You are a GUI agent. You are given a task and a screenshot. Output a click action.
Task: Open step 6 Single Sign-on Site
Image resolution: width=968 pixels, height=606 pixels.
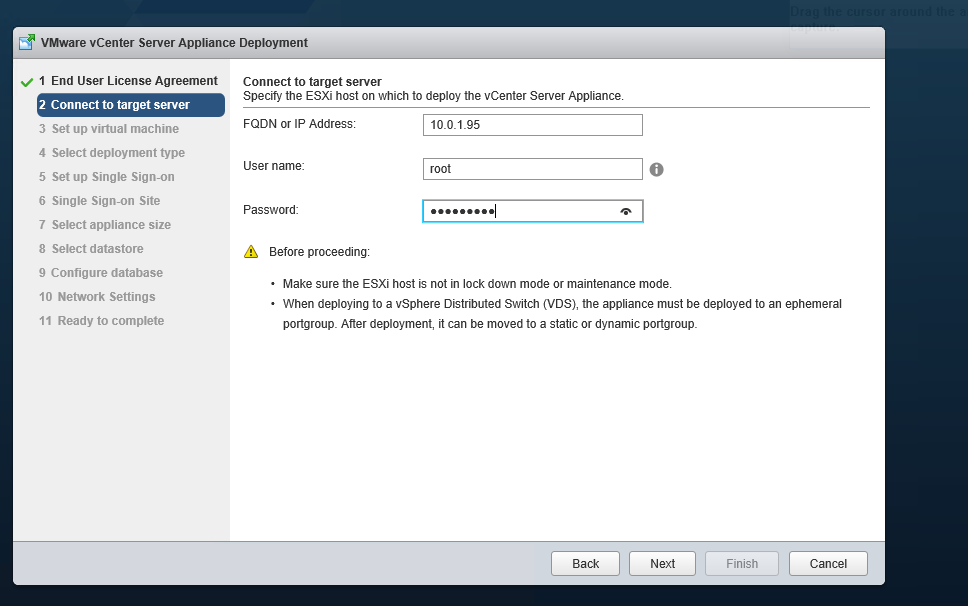99,201
